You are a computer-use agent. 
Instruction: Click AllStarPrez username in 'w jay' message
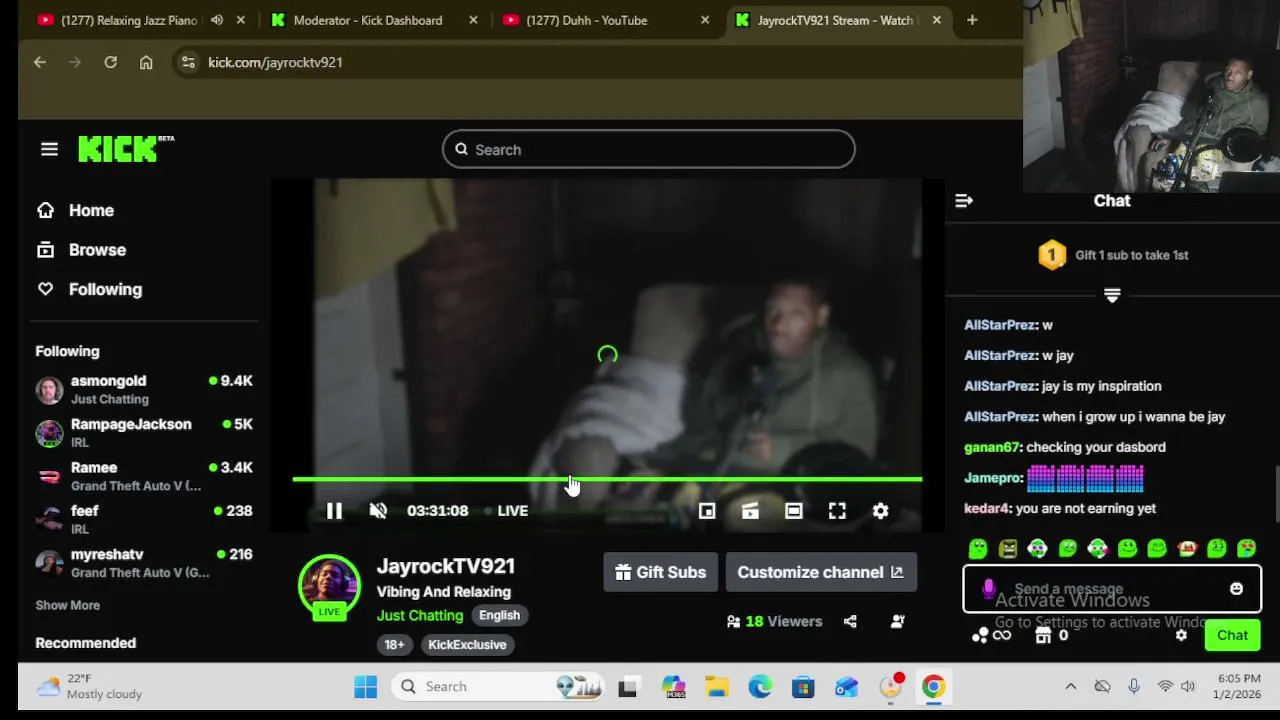[x=1000, y=355]
